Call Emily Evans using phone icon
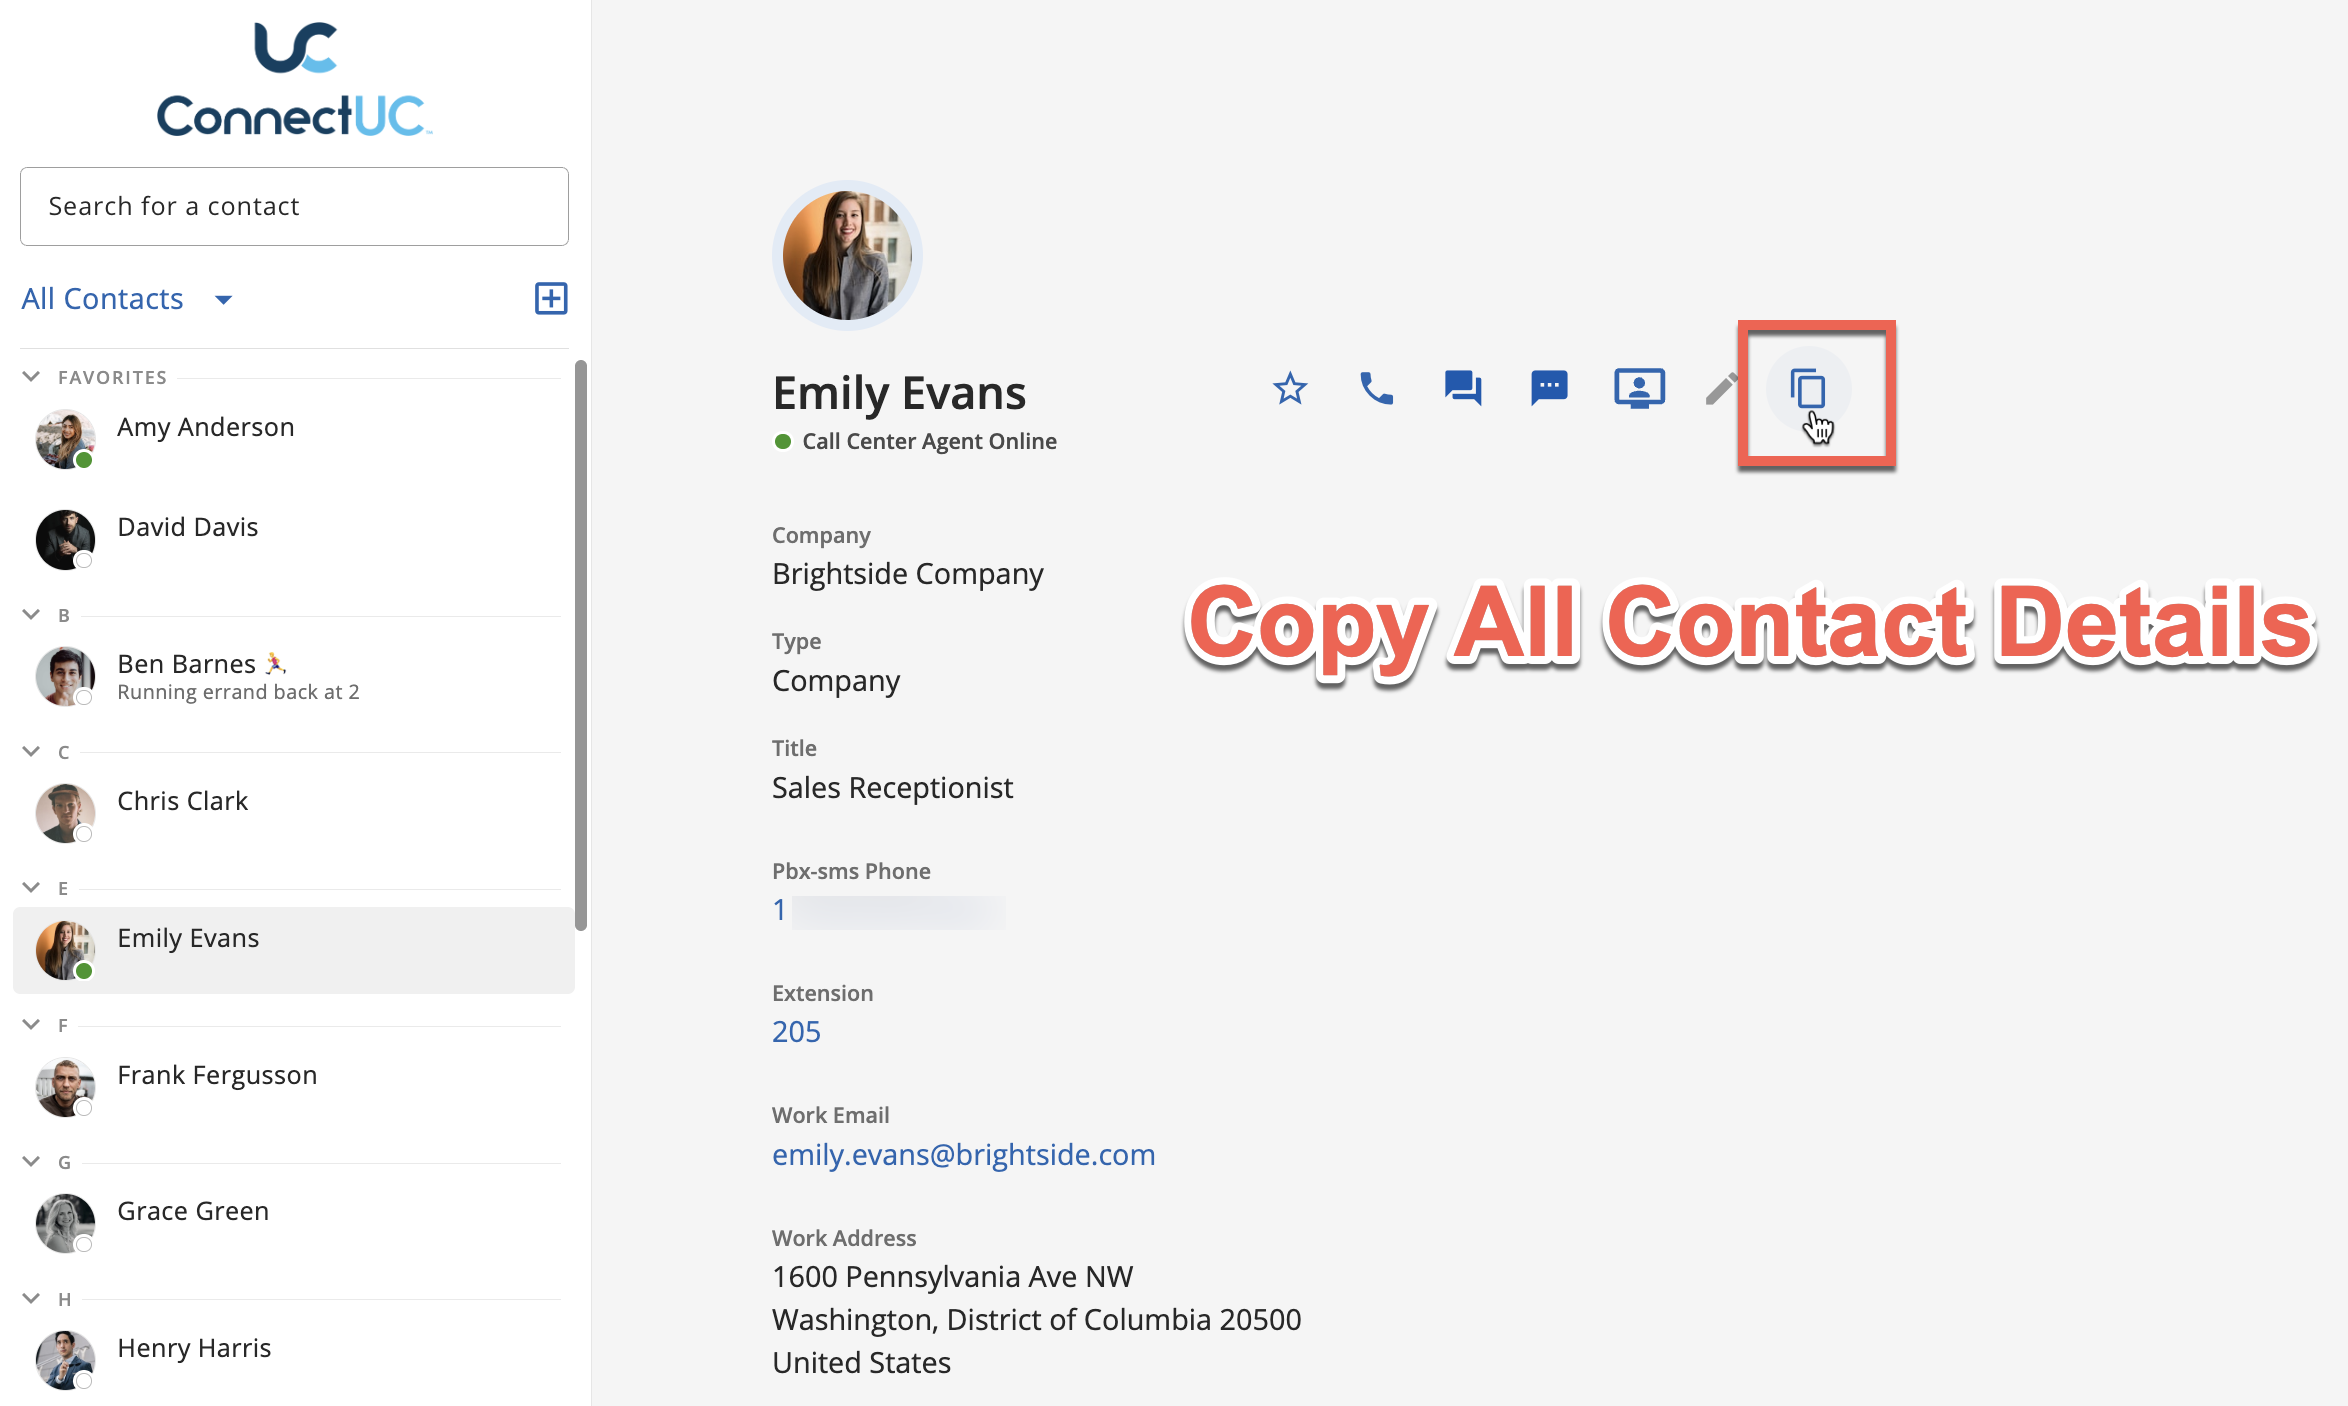 point(1377,388)
